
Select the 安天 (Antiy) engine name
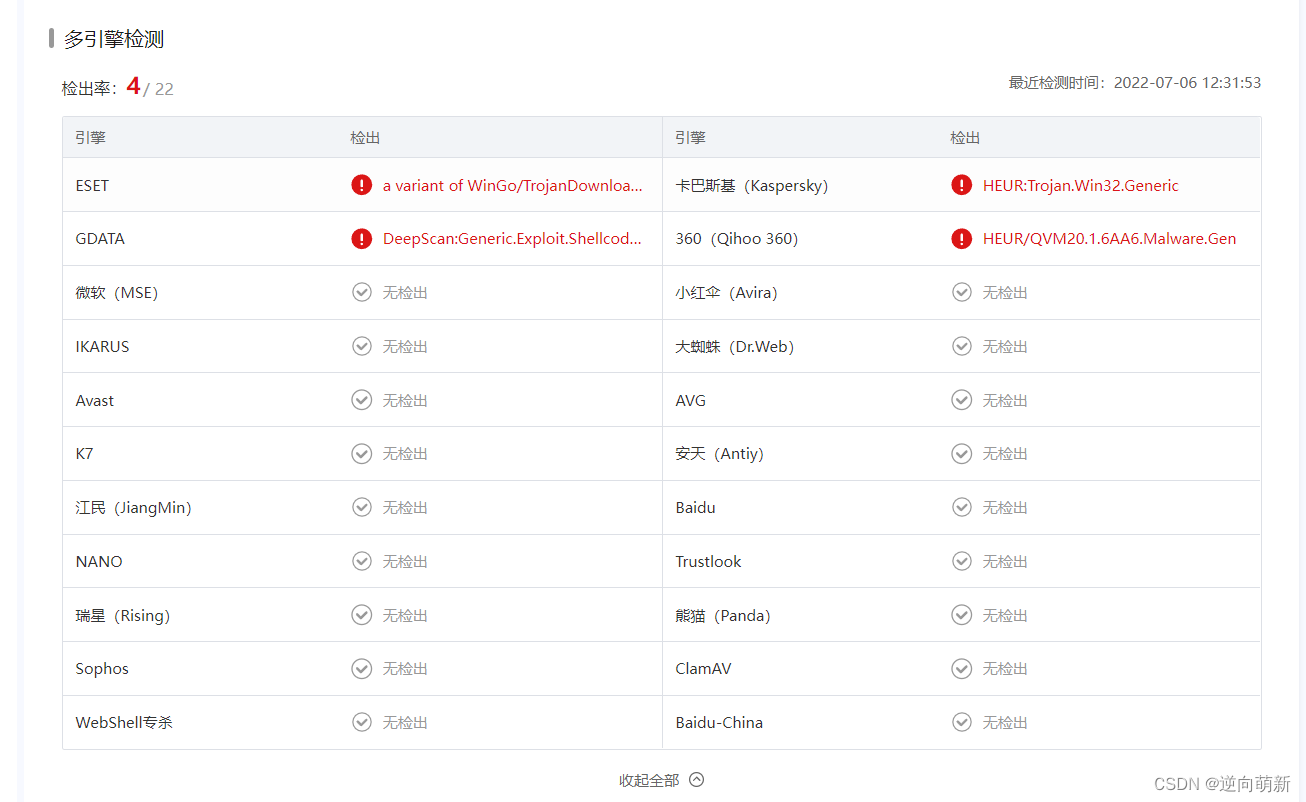(720, 454)
